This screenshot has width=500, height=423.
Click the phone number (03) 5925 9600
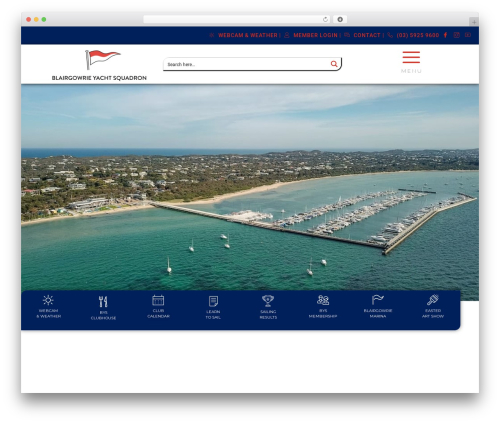(x=418, y=35)
